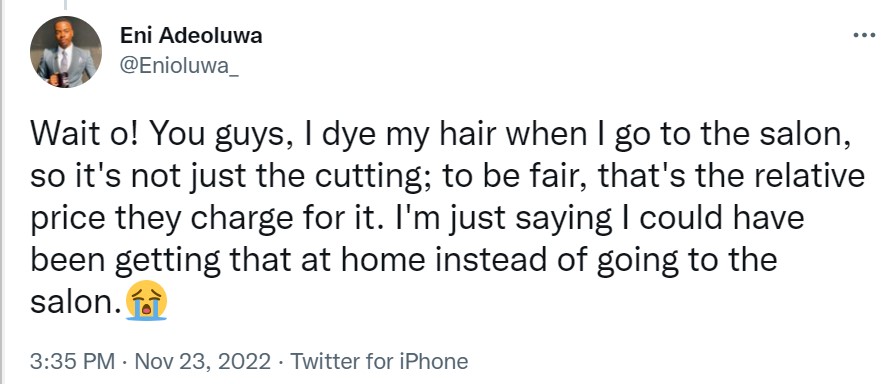Select the thread connector line above avatar
This screenshot has width=892, height=384.
65,5
